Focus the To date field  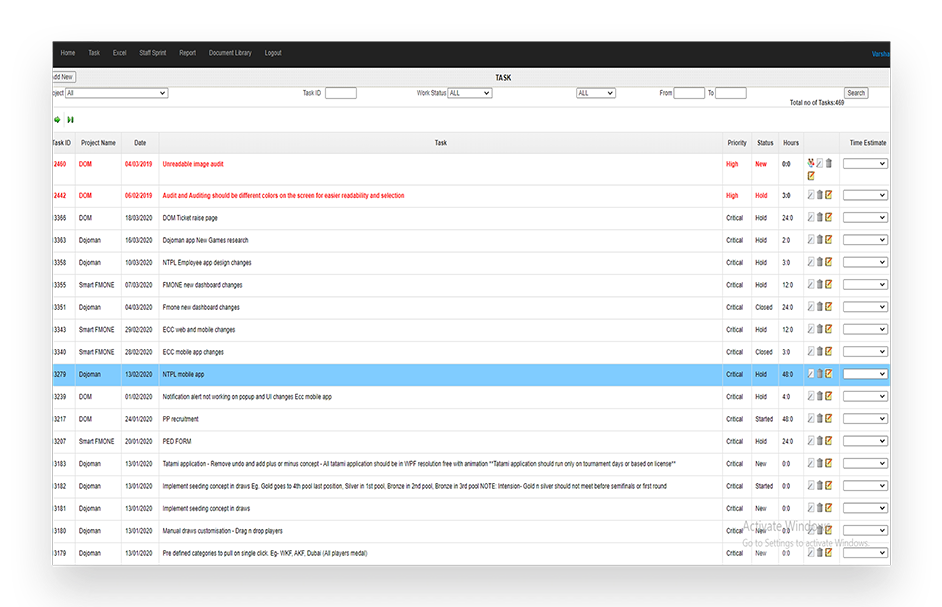pyautogui.click(x=731, y=93)
